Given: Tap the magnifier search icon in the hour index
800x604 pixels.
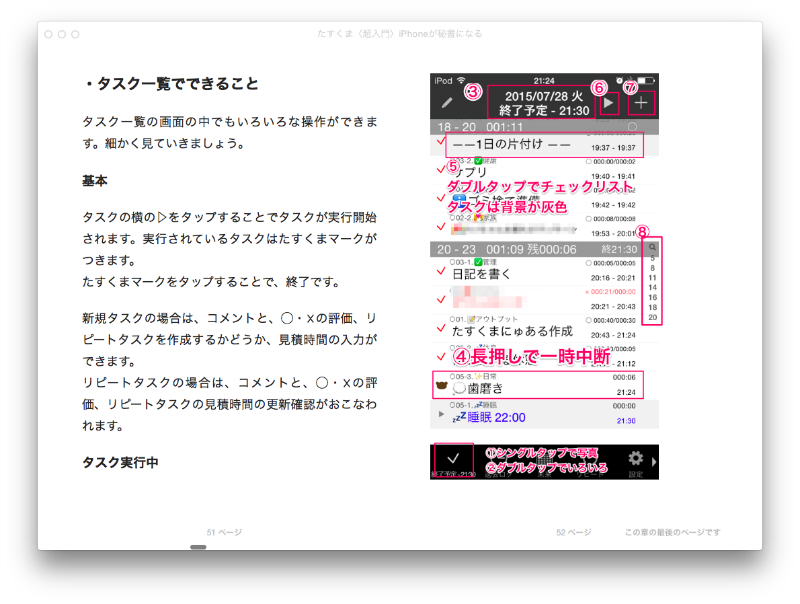Looking at the screenshot, I should coord(652,247).
